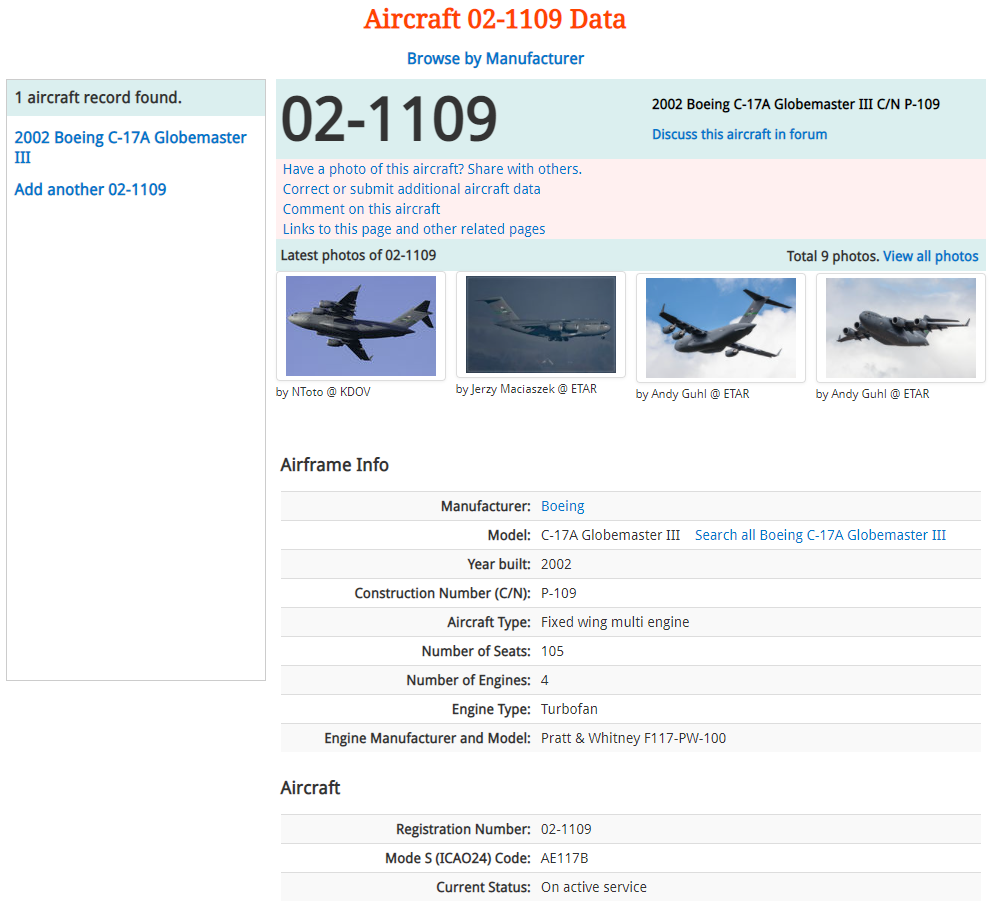The height and width of the screenshot is (924, 1000).
Task: Click the '2002 Boeing C-17A Globemaster III C/N P-109' text
Action: pos(796,104)
